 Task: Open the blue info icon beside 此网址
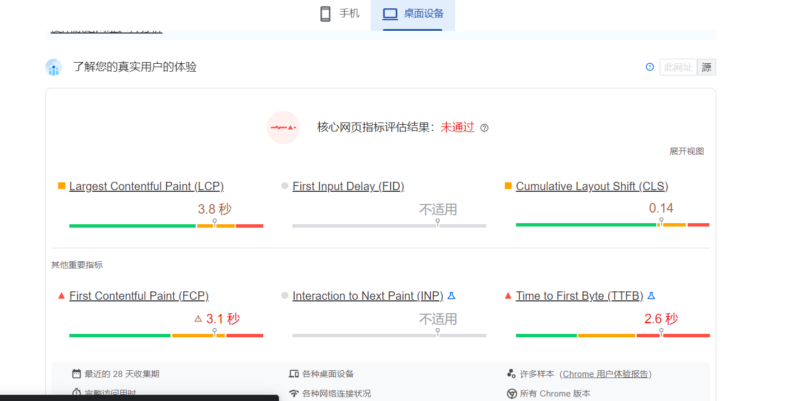tap(649, 67)
